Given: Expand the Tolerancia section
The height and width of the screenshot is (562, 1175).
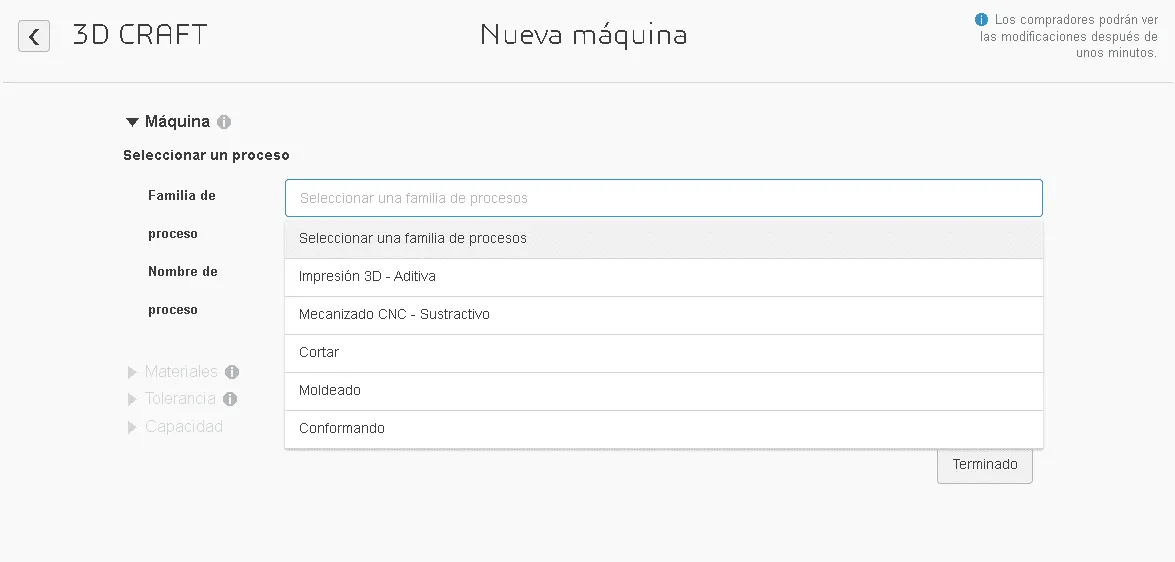Looking at the screenshot, I should click(x=132, y=399).
